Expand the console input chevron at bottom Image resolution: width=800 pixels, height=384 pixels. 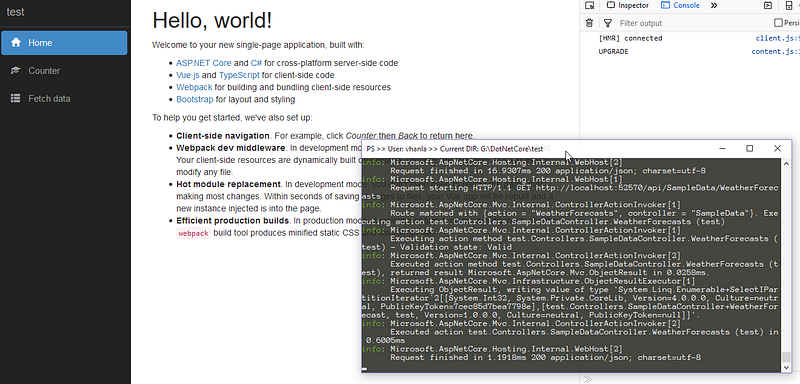click(x=587, y=379)
